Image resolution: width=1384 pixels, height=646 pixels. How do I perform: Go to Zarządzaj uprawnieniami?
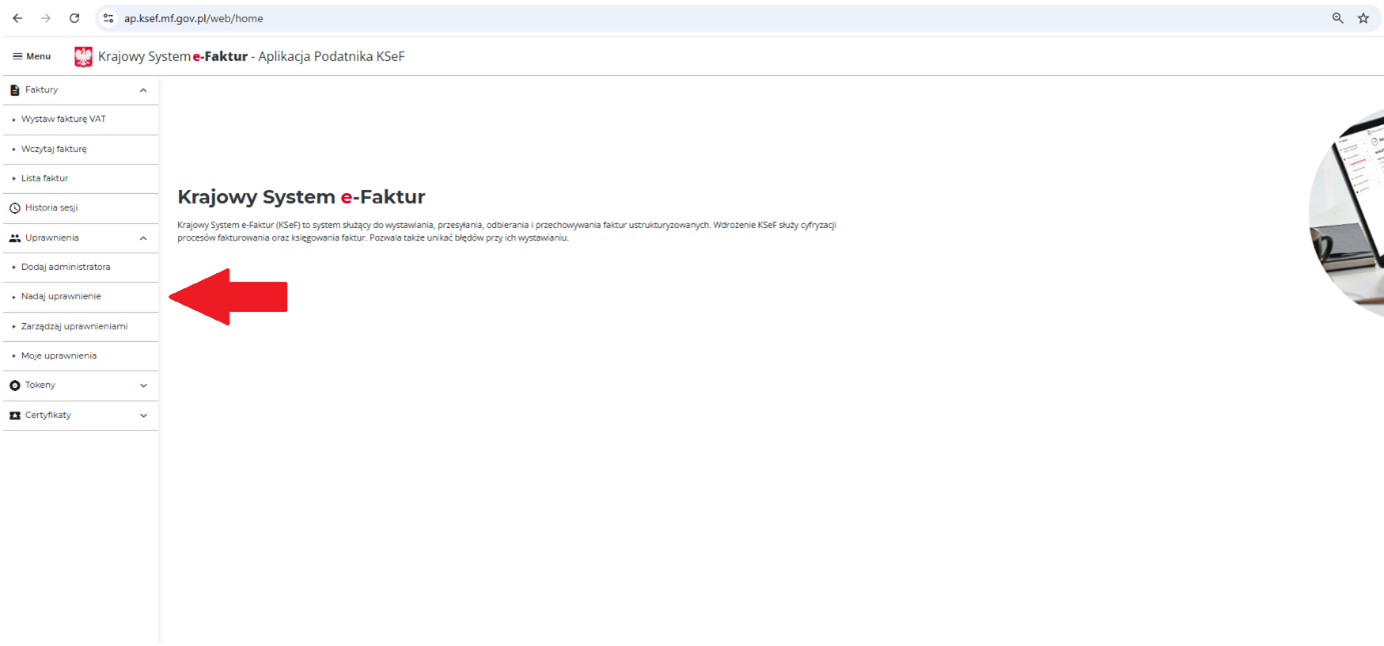click(x=74, y=326)
